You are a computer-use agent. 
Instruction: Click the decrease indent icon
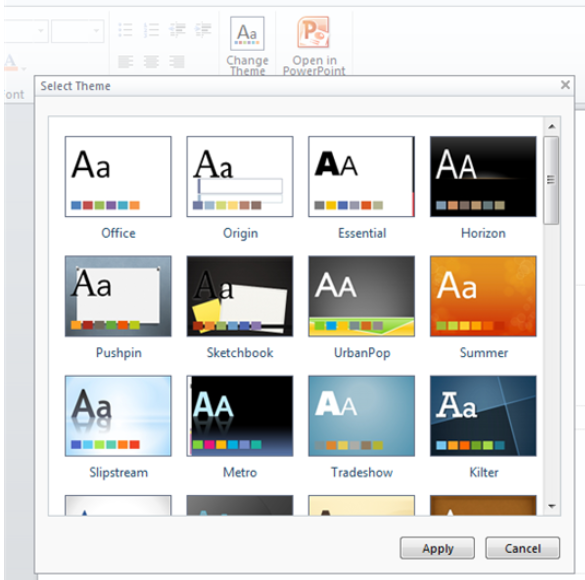click(x=177, y=30)
